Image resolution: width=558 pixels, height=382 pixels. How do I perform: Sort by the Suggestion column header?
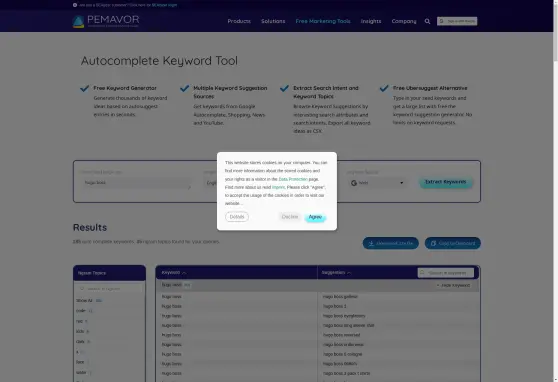(336, 272)
